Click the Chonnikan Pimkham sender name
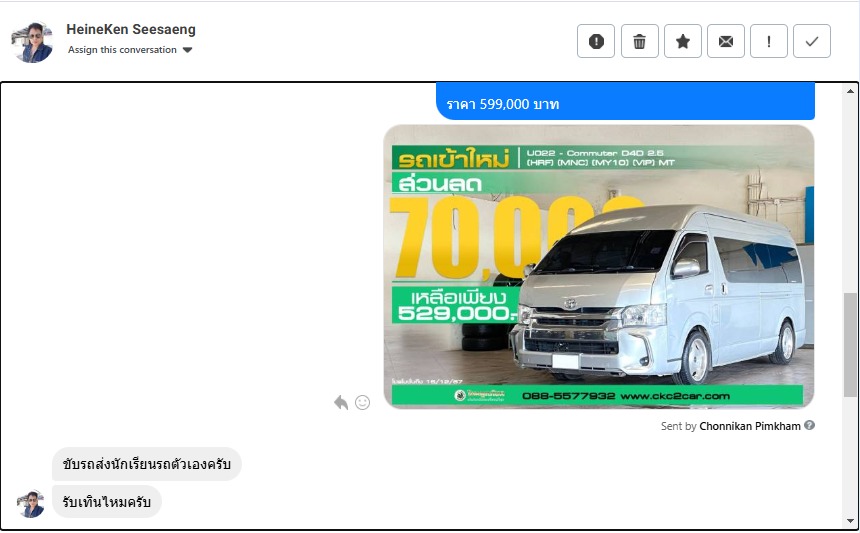The height and width of the screenshot is (533, 860). (x=750, y=426)
